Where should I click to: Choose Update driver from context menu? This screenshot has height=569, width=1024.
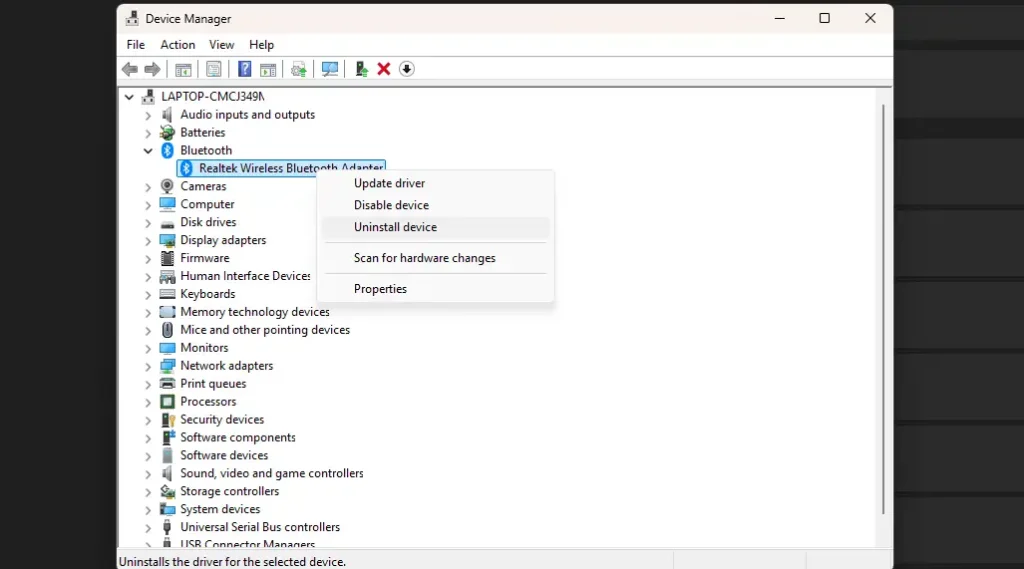[x=436, y=184]
